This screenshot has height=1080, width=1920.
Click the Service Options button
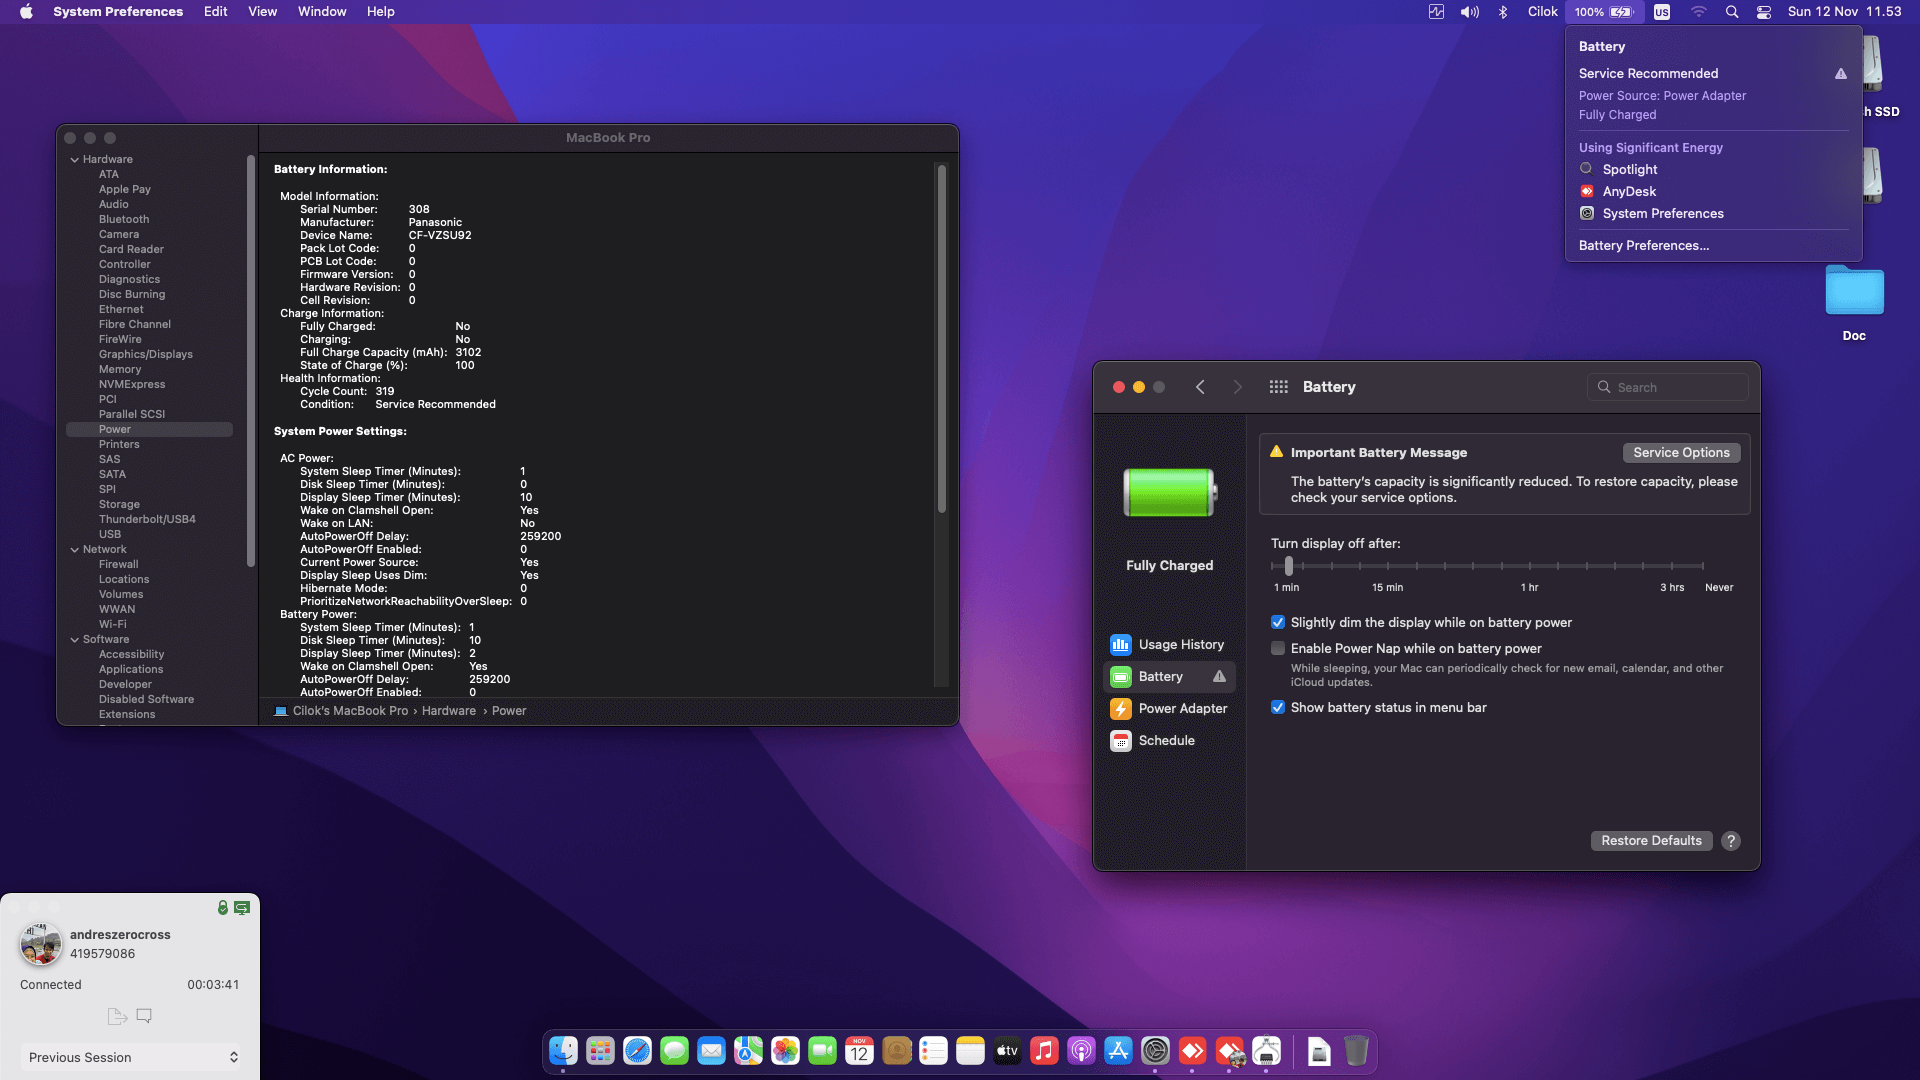click(x=1681, y=453)
